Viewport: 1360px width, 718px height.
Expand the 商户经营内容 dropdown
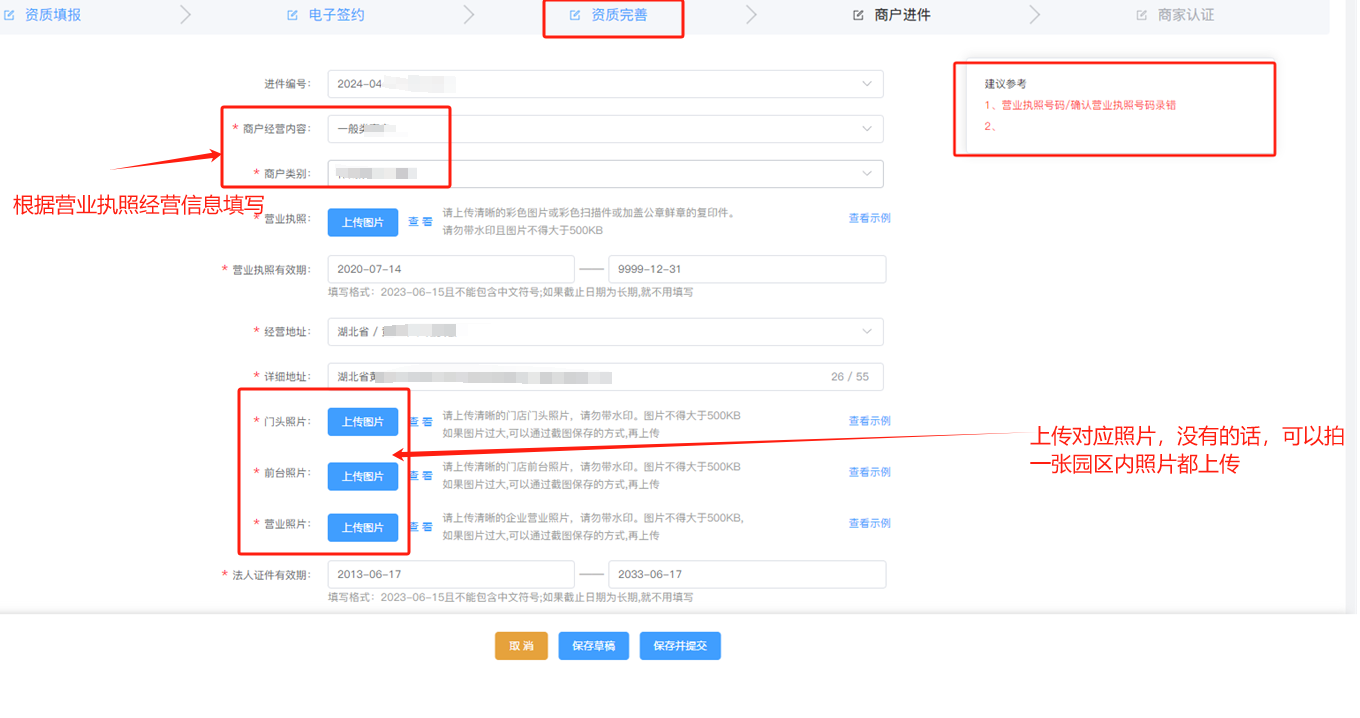click(866, 129)
